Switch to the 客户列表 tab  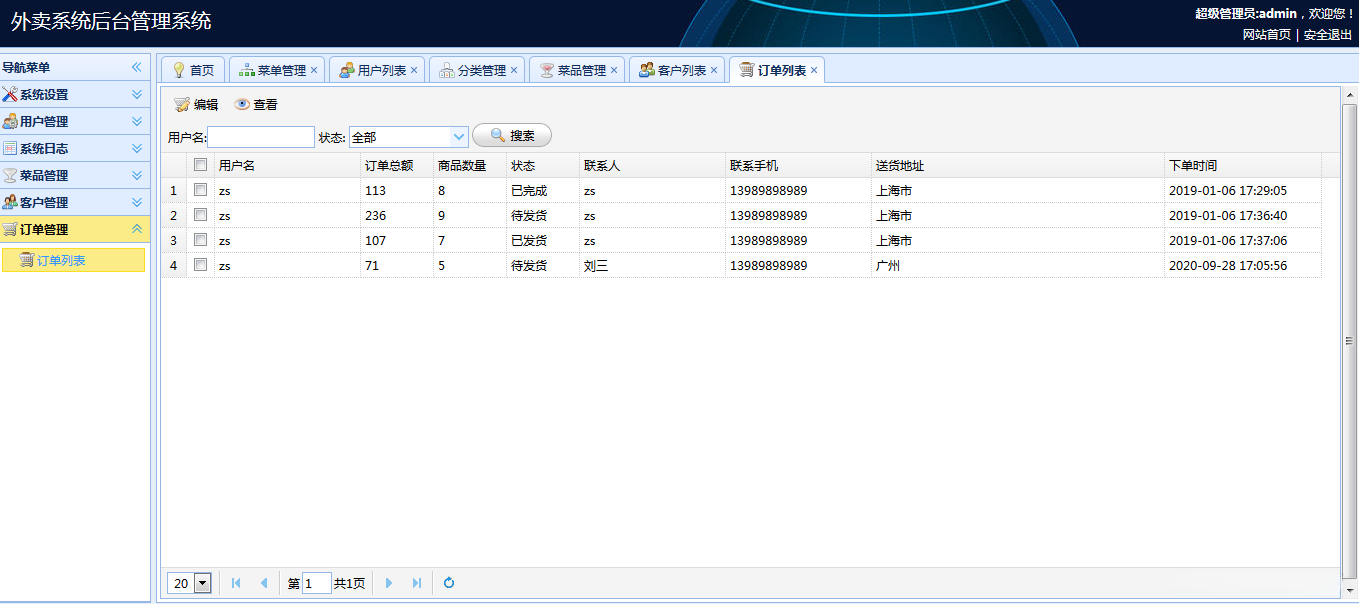[x=676, y=70]
